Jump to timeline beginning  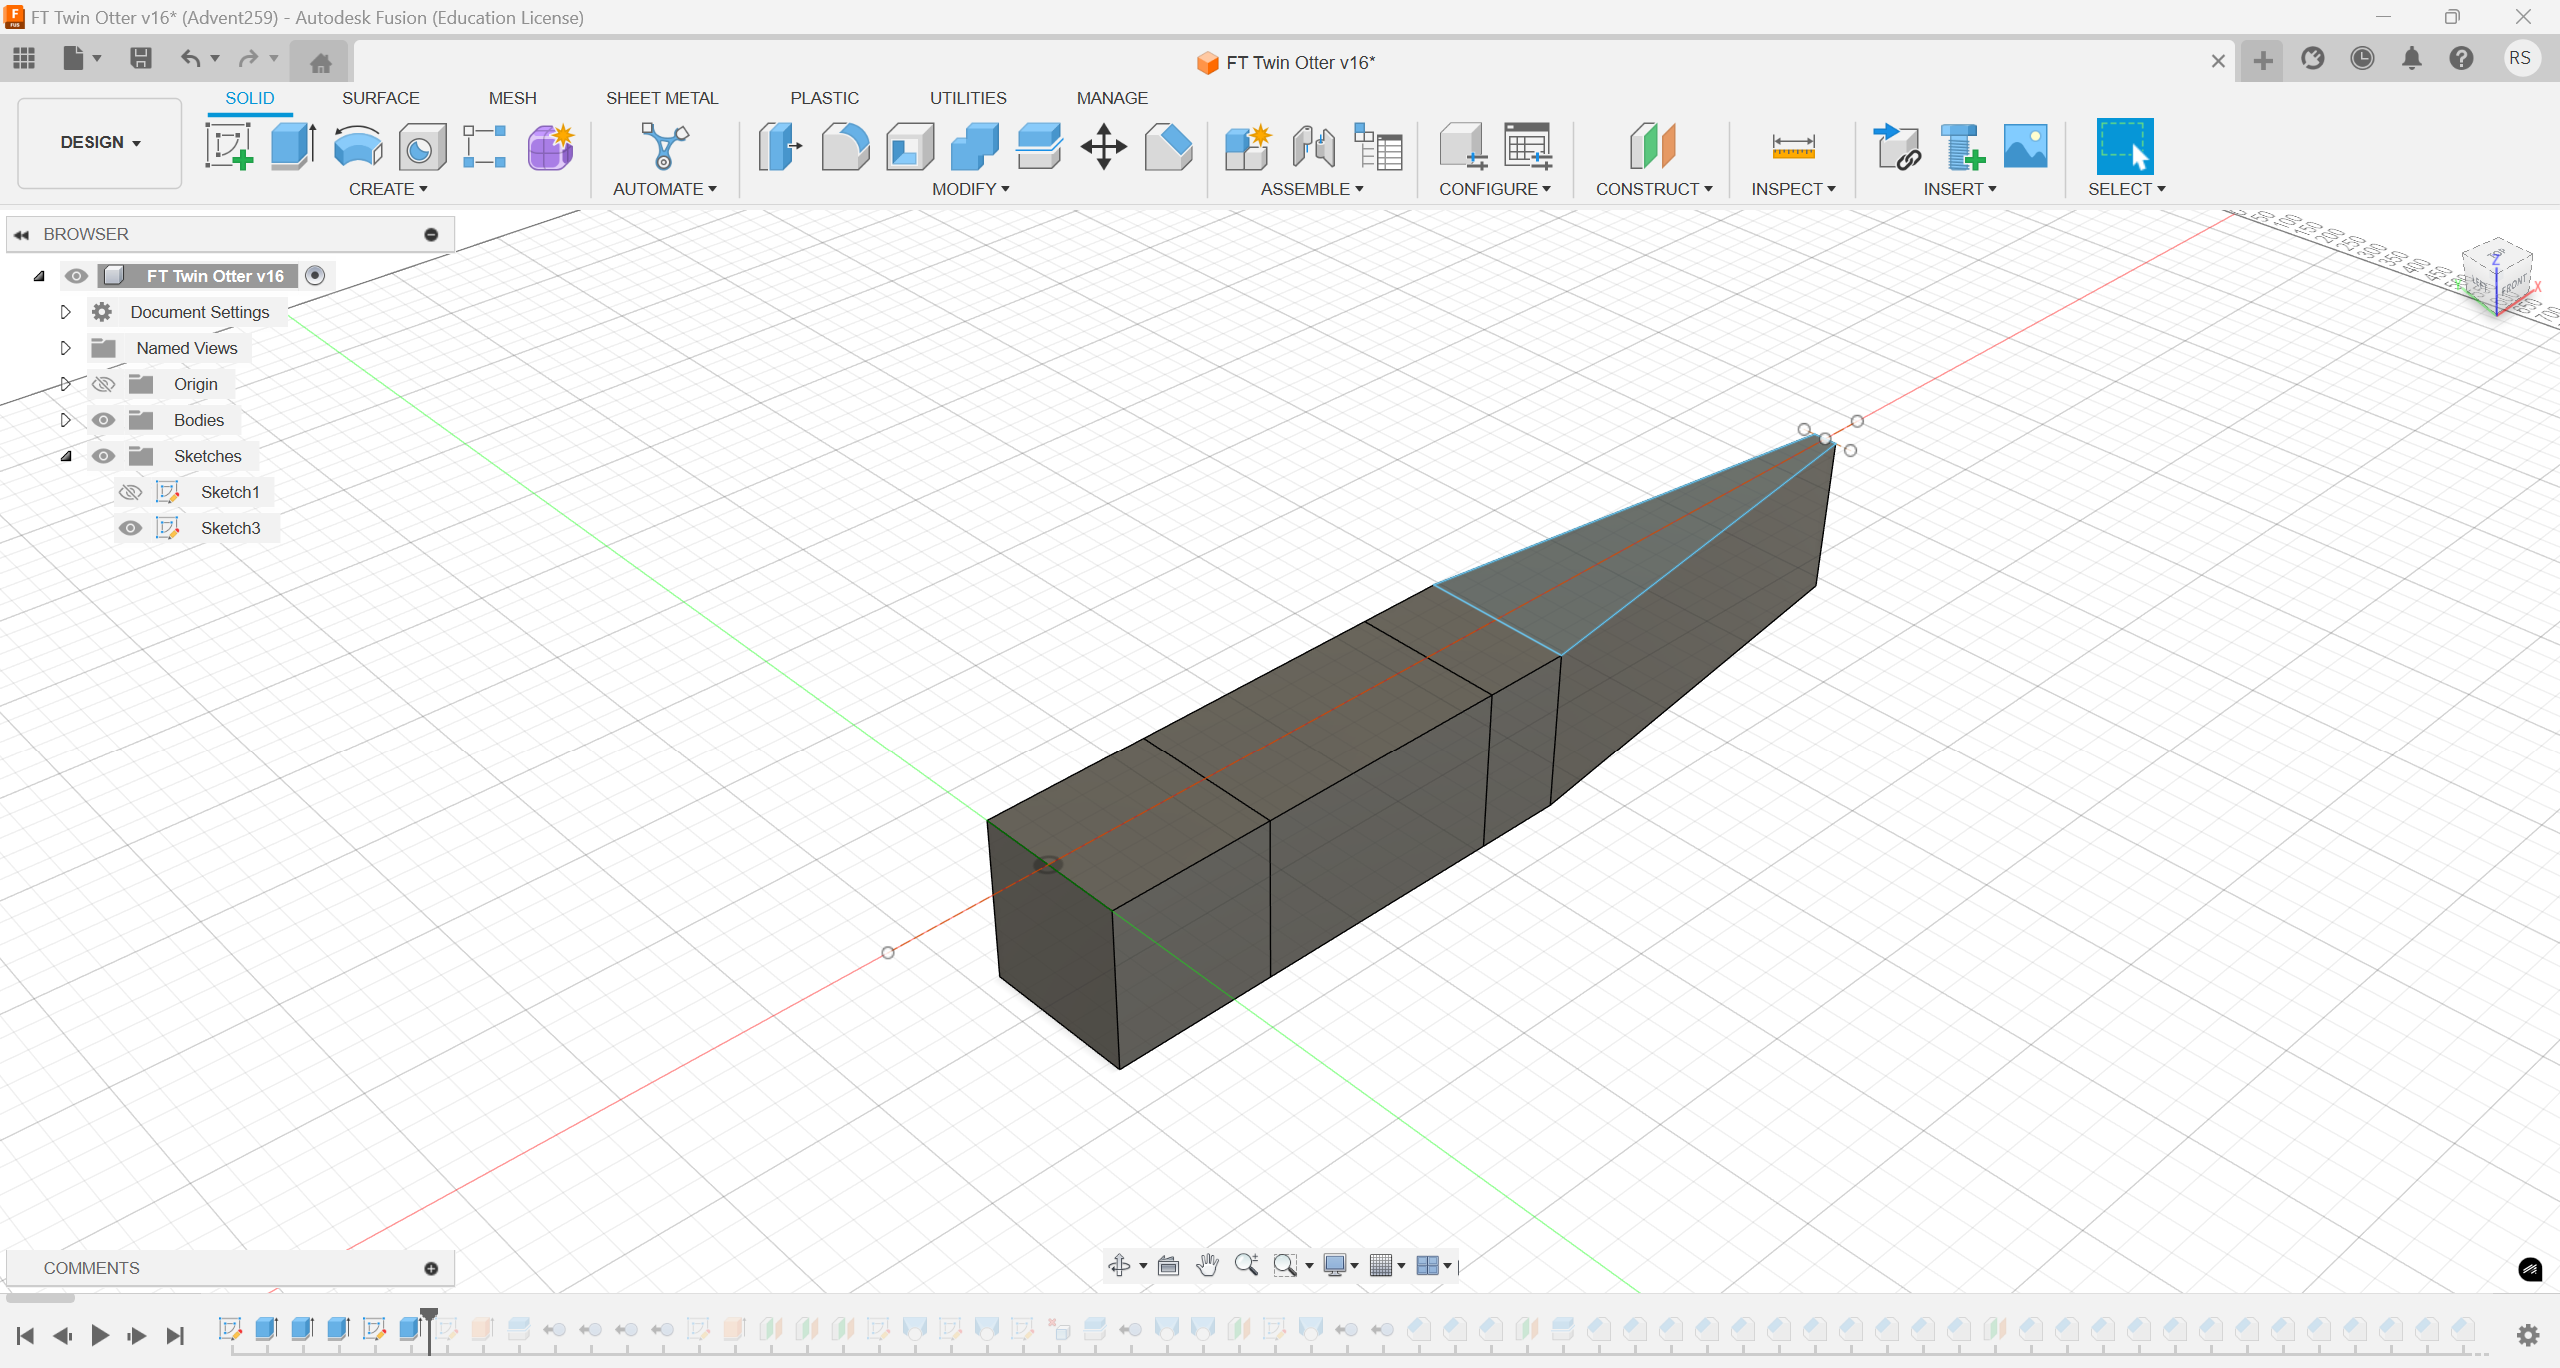click(x=26, y=1335)
